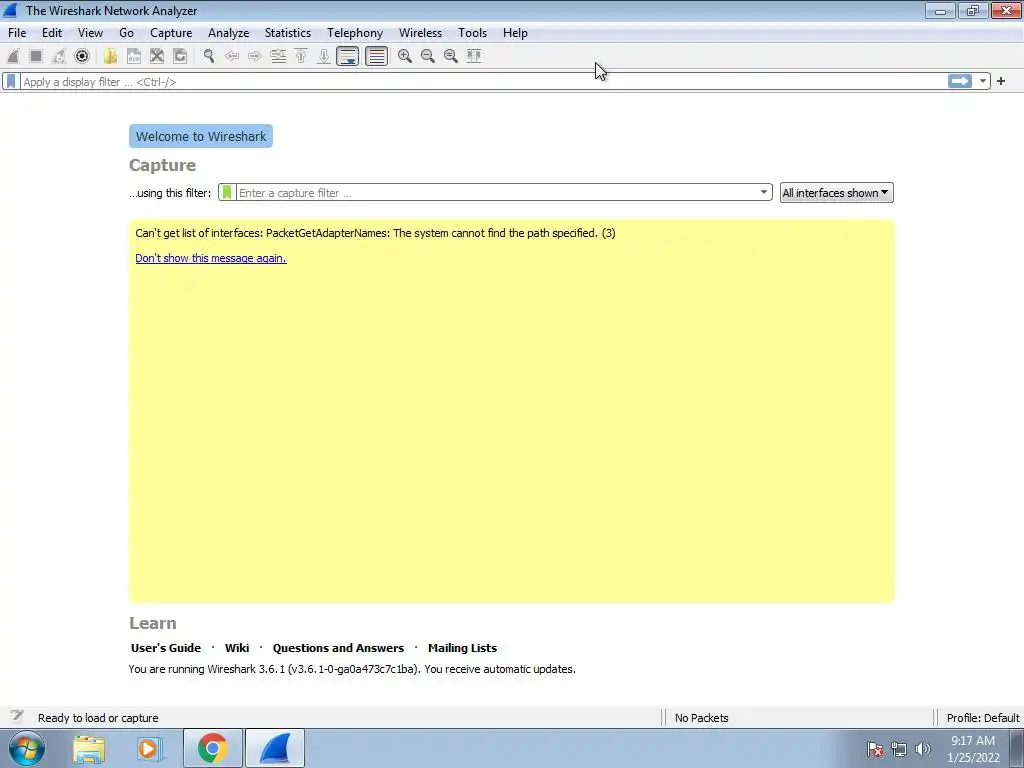
Task: Add a display filter button plus icon
Action: [1000, 81]
